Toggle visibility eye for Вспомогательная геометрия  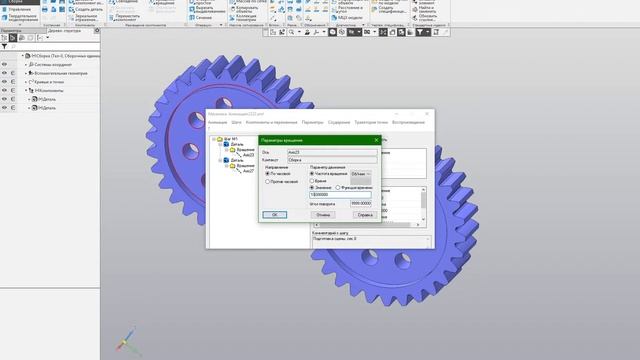click(x=4, y=73)
